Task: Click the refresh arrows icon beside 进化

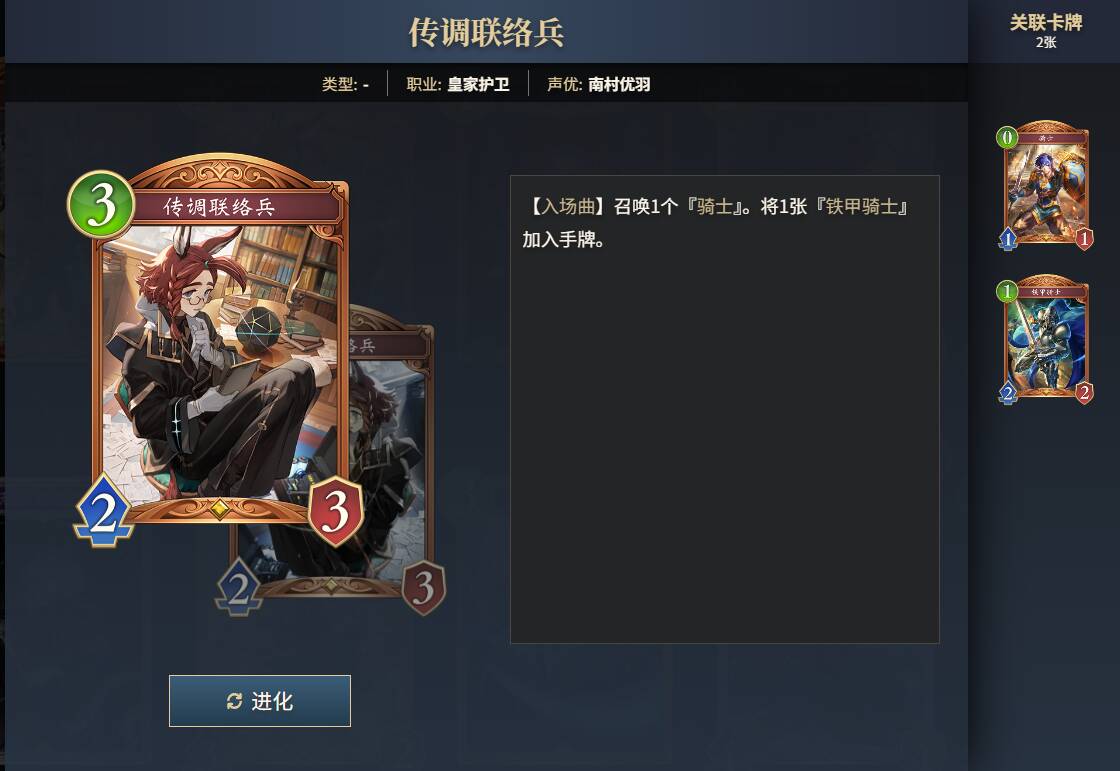Action: 234,701
